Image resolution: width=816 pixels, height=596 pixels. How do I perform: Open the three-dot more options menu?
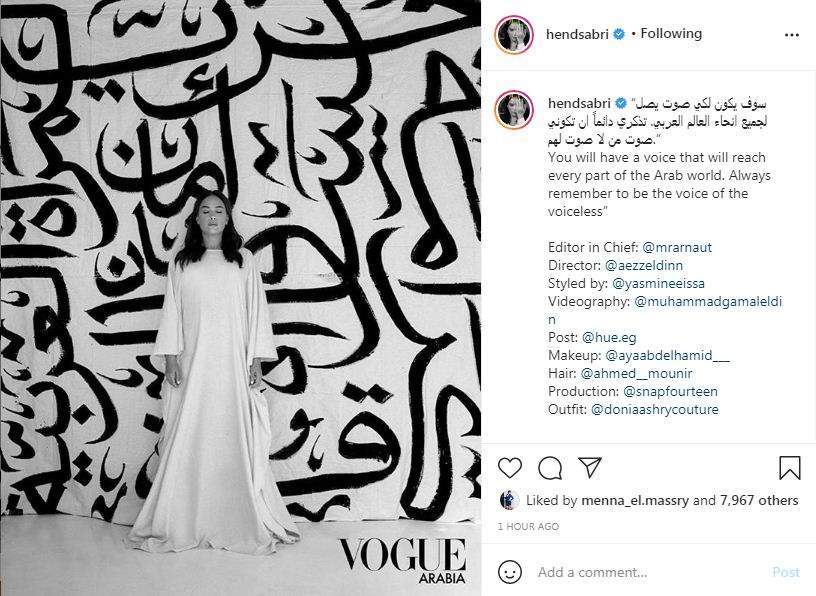click(792, 35)
